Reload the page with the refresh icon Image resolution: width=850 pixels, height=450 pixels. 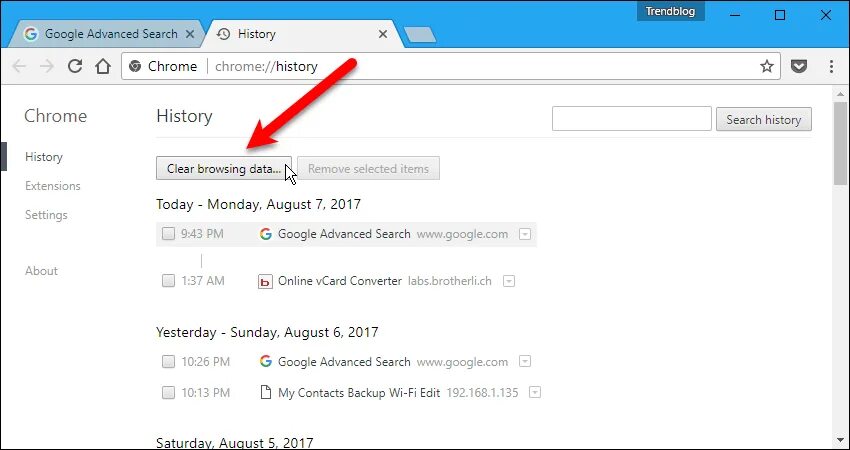(75, 66)
